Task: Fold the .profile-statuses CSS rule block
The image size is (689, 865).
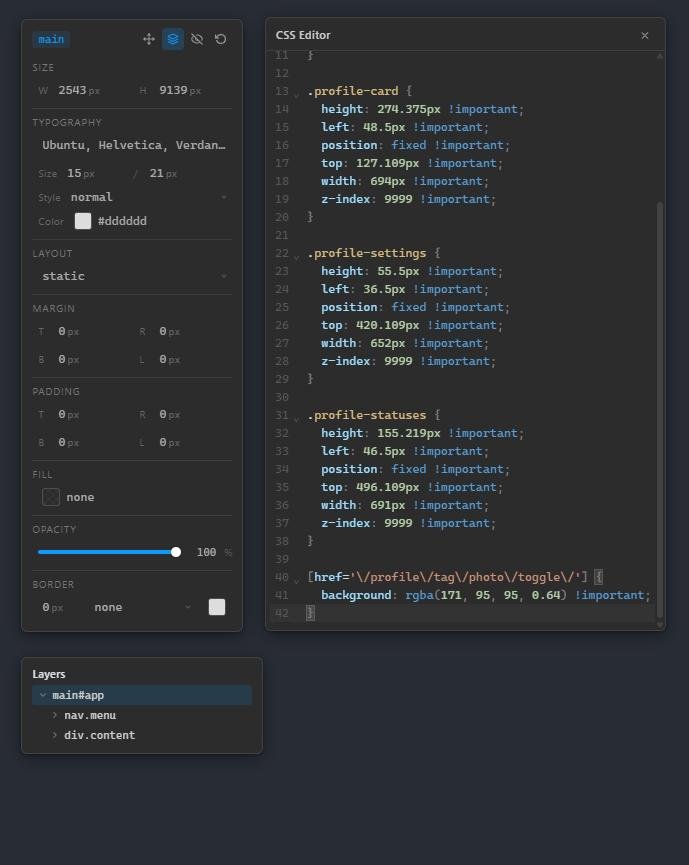Action: [297, 418]
